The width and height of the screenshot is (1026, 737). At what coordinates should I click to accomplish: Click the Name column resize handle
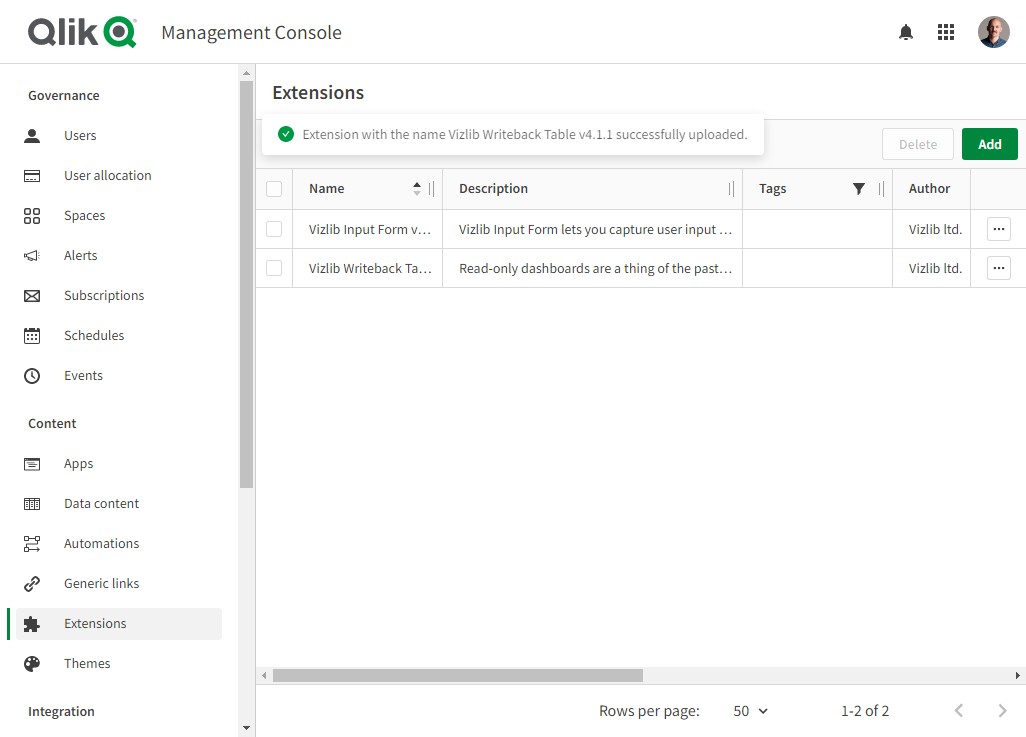[431, 189]
